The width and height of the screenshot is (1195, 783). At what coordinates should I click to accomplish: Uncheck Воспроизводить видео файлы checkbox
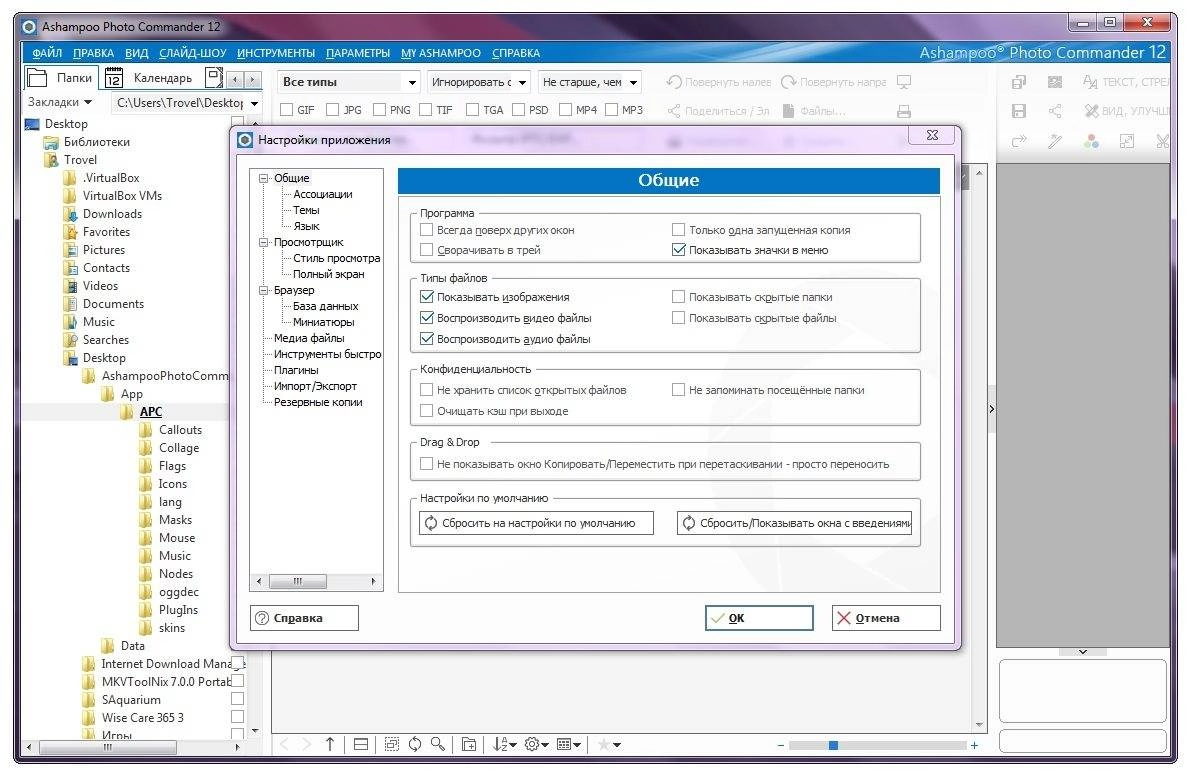click(427, 318)
